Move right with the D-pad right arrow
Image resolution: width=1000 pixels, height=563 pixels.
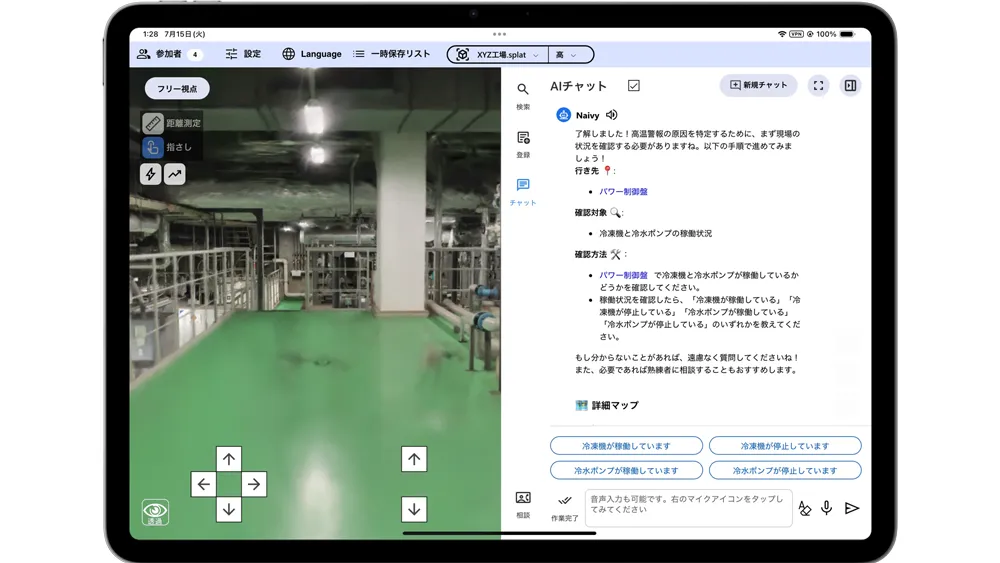pyautogui.click(x=254, y=484)
